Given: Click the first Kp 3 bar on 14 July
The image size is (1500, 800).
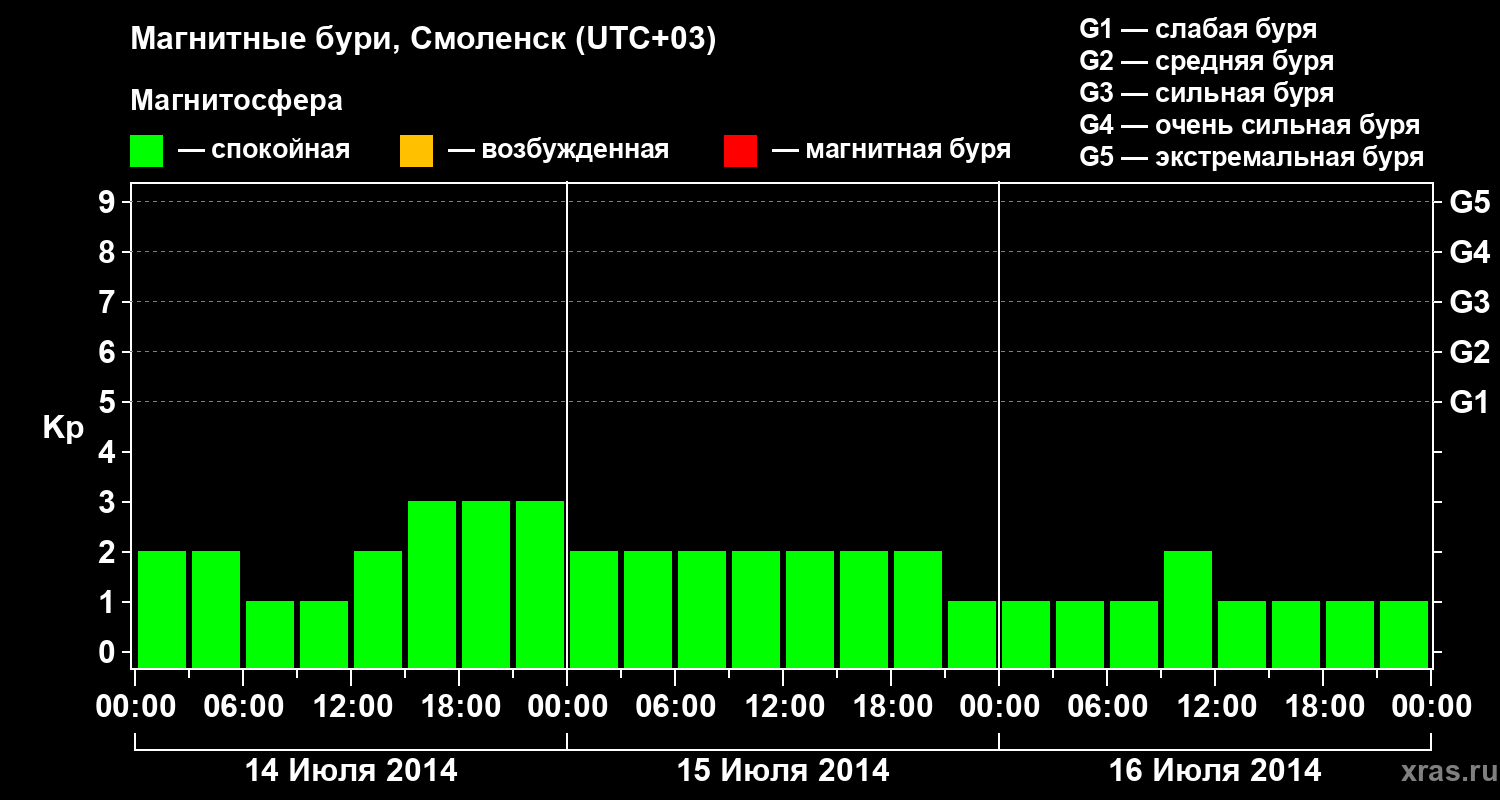Looking at the screenshot, I should [x=432, y=584].
